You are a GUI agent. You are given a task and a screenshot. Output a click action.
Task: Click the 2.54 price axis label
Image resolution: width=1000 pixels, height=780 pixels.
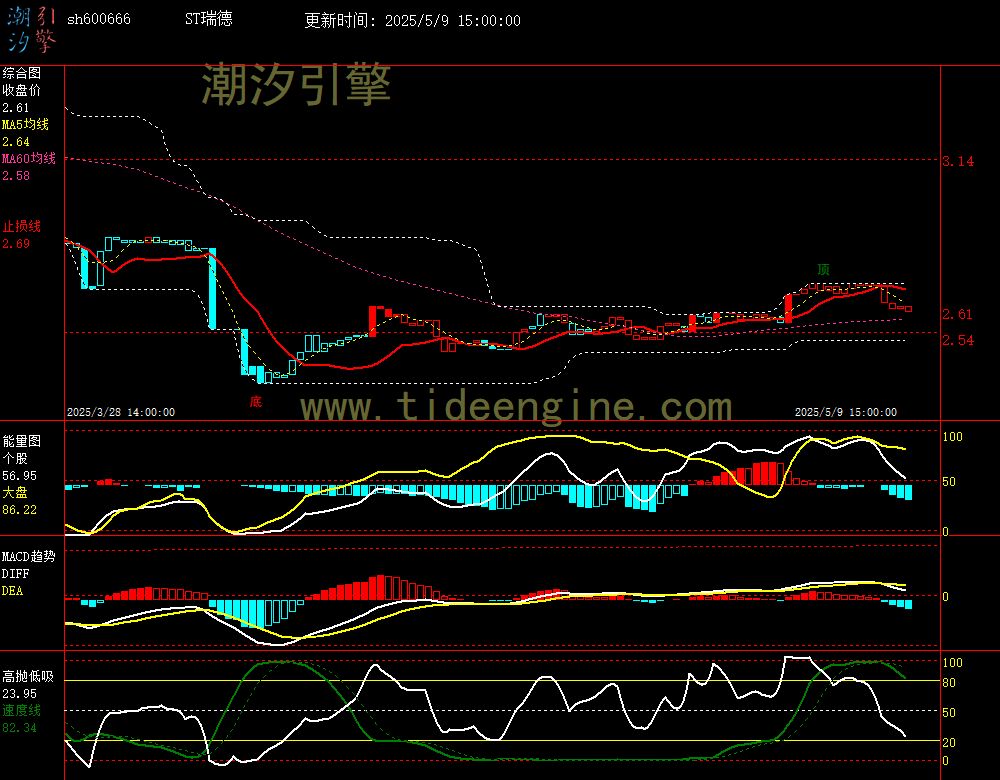958,340
